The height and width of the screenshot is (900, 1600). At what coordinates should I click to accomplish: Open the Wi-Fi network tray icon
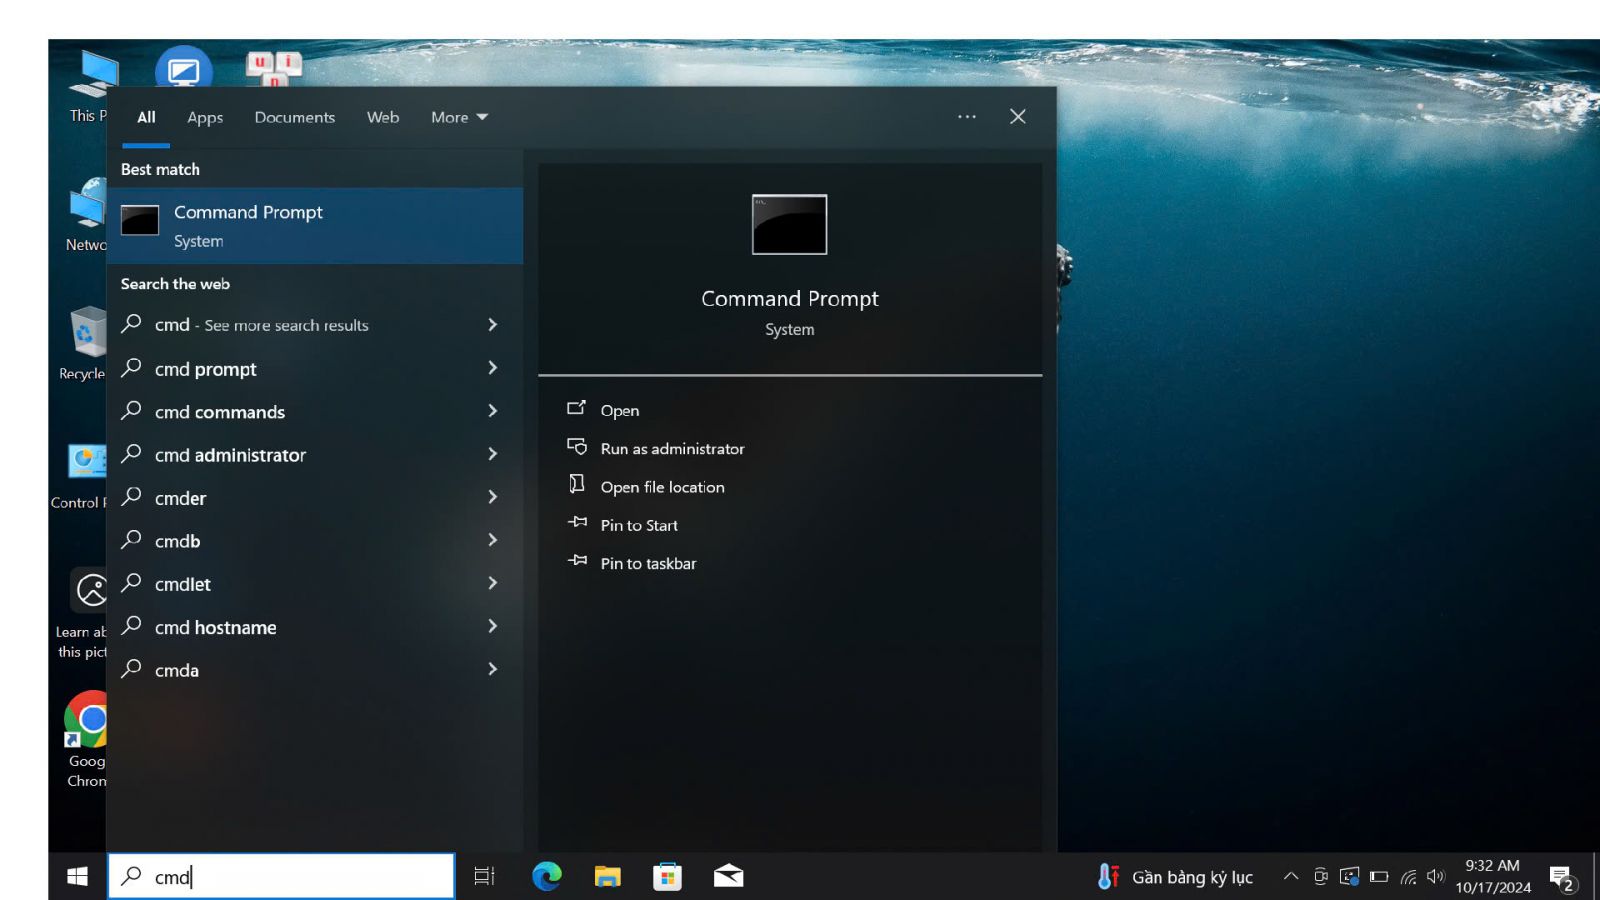[1408, 877]
